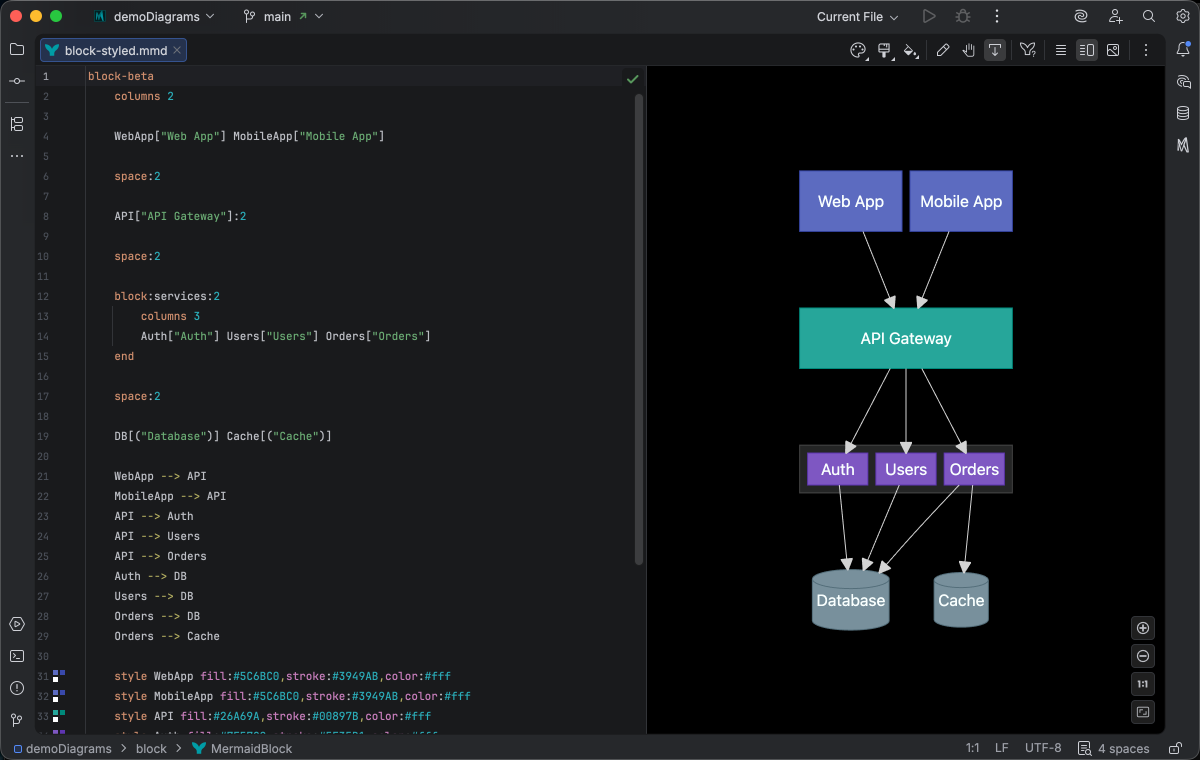Switch to editor and preview split view
This screenshot has width=1200, height=760.
(x=1087, y=50)
